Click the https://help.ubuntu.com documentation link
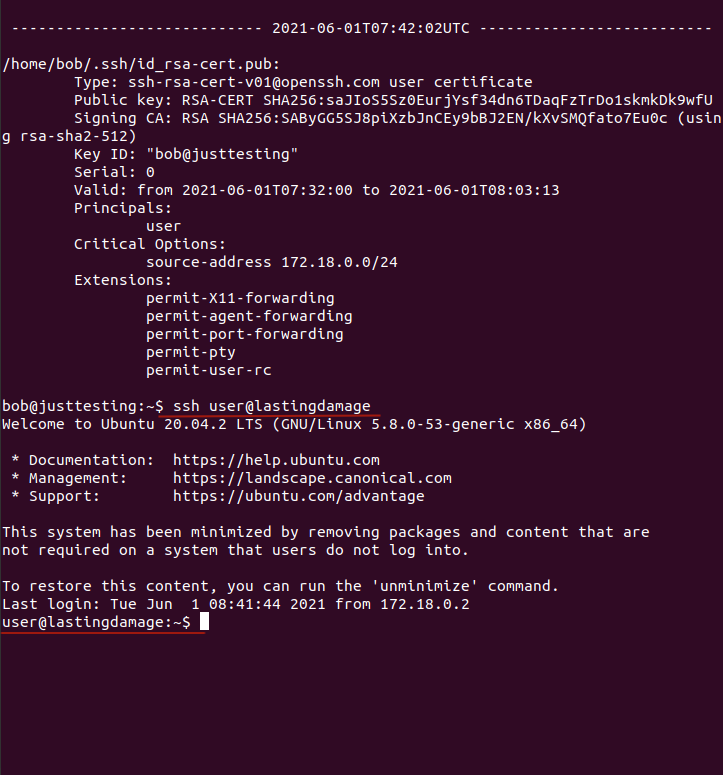 (276, 460)
